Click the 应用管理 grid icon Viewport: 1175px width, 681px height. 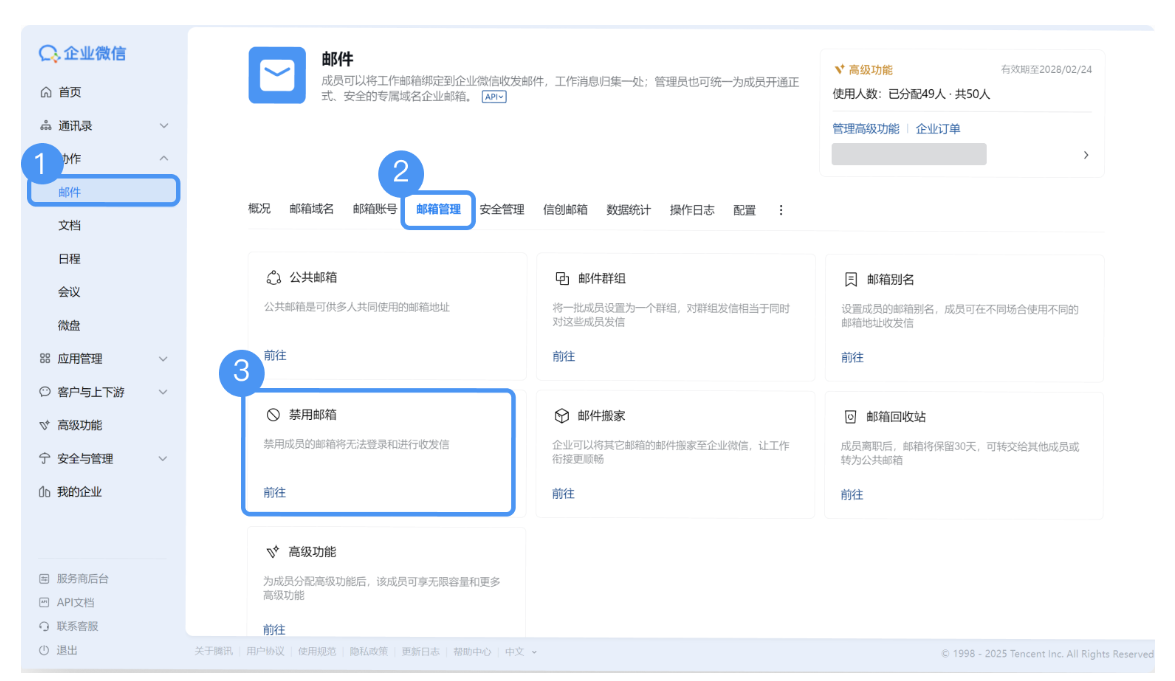45,358
